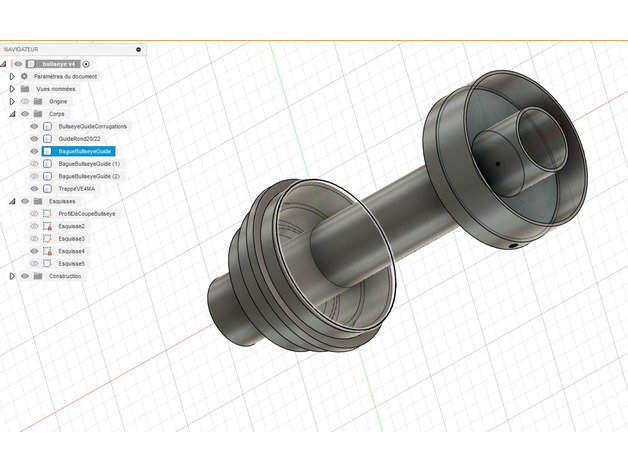Toggle visibility of the Esquisses folder
Image resolution: width=628 pixels, height=472 pixels.
click(24, 201)
